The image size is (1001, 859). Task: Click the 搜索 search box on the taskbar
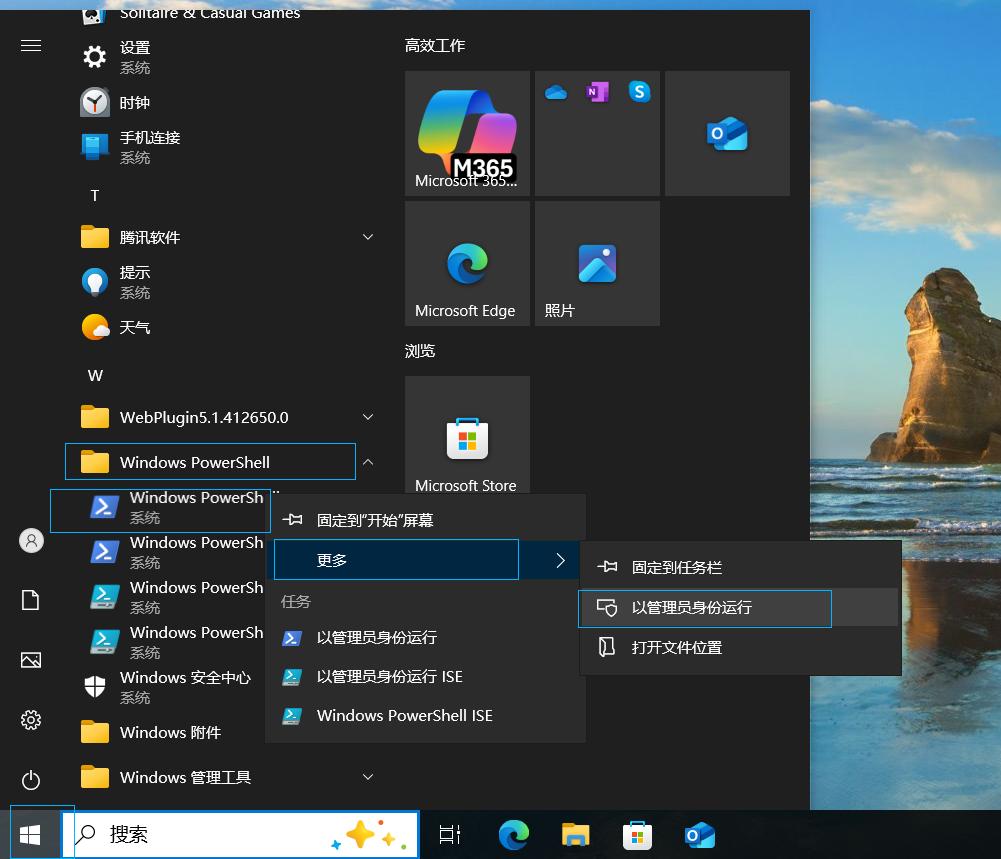point(240,833)
